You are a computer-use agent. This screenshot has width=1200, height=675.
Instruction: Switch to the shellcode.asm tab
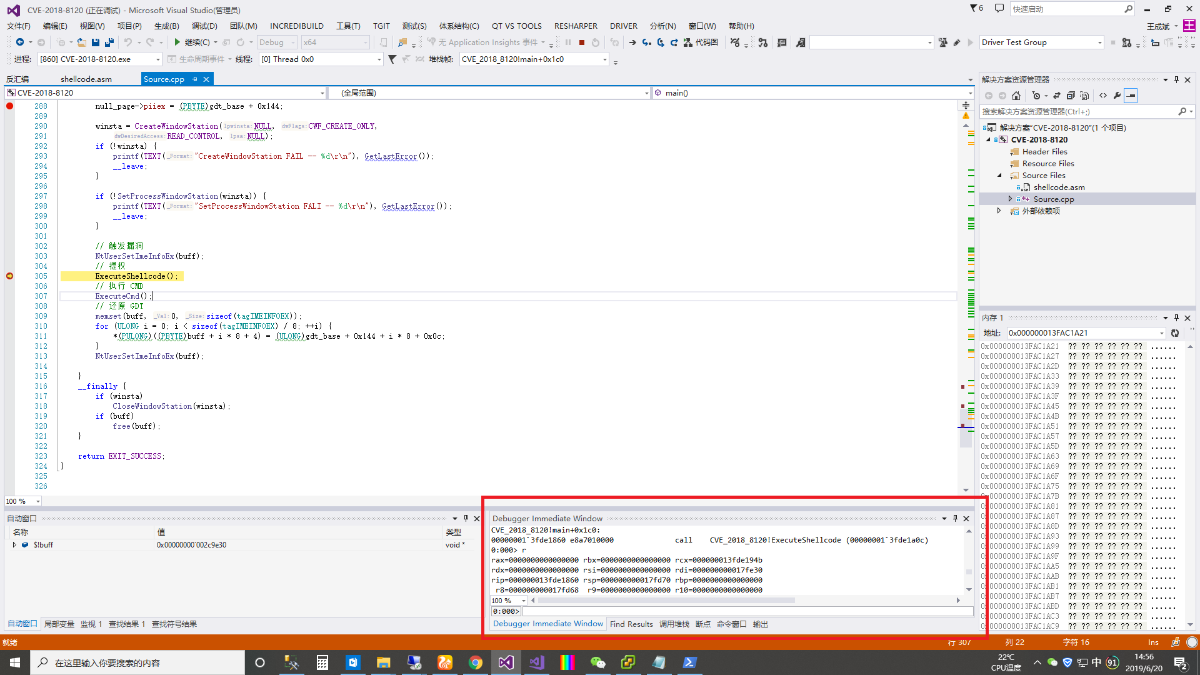(x=86, y=79)
